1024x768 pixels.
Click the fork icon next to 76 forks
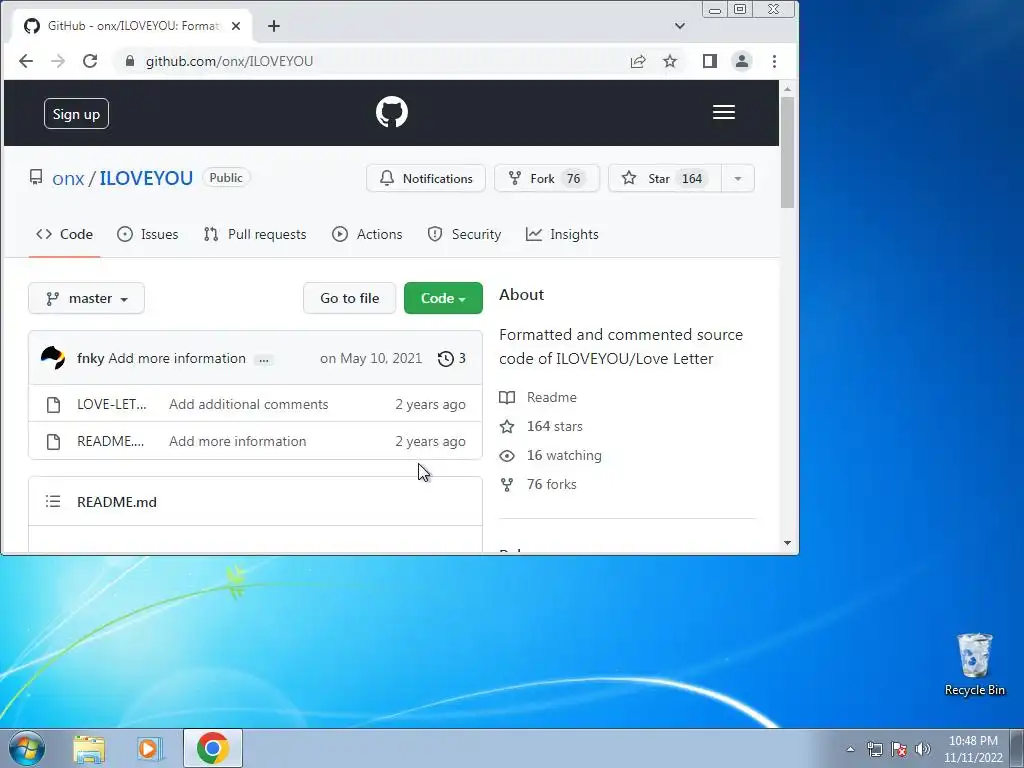[507, 485]
